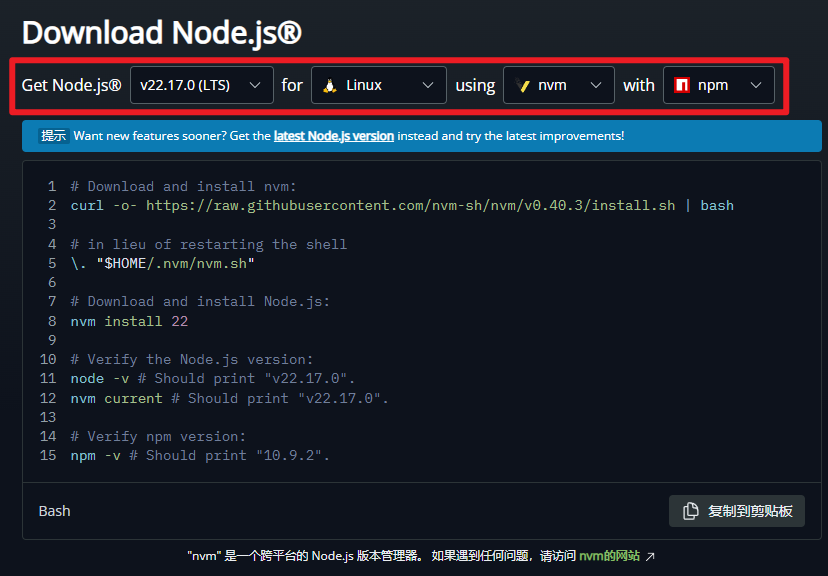The image size is (828, 576).
Task: Click the Download Node.js® heading
Action: [x=161, y=32]
